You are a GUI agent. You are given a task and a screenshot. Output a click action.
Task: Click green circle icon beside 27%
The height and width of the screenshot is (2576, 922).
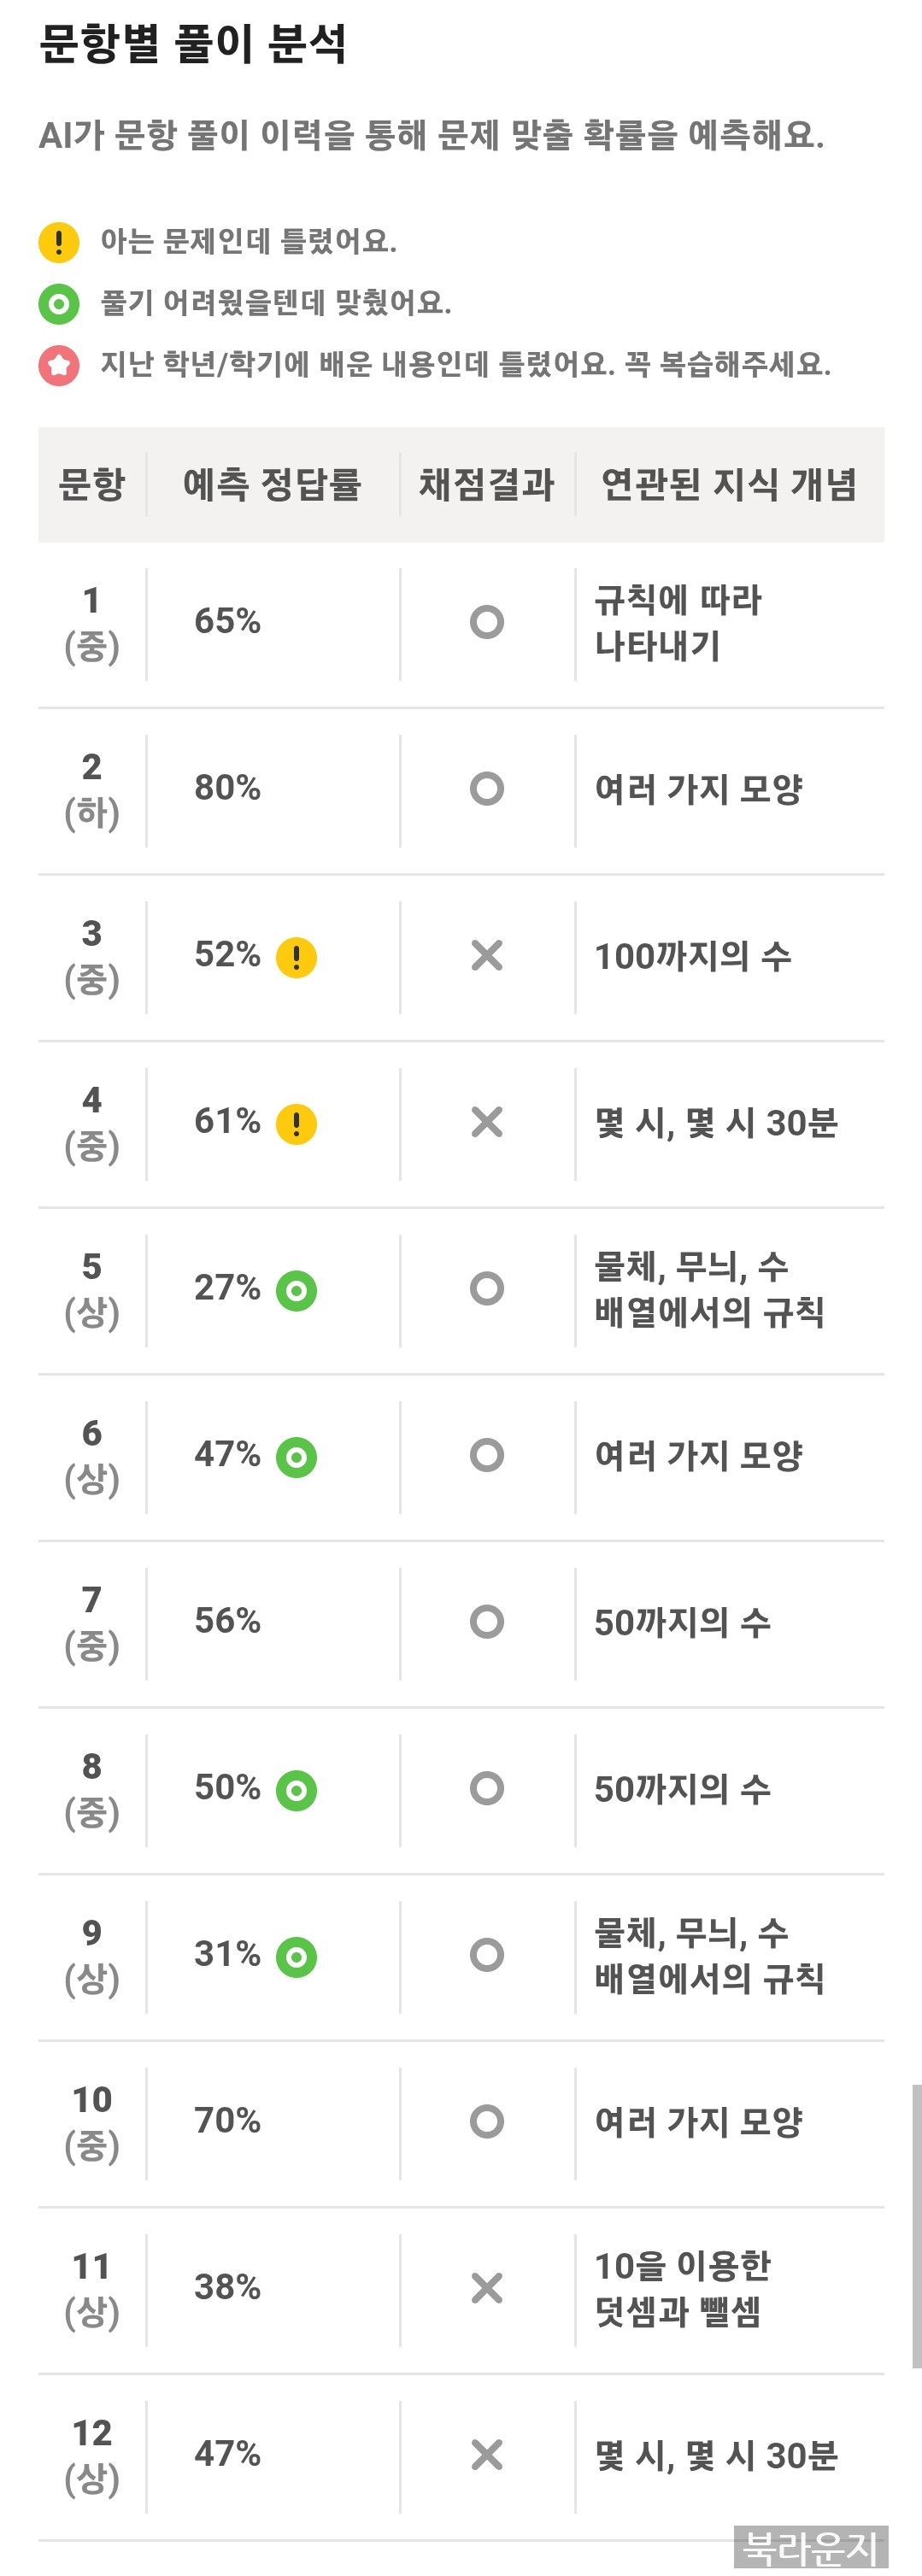coord(296,1290)
